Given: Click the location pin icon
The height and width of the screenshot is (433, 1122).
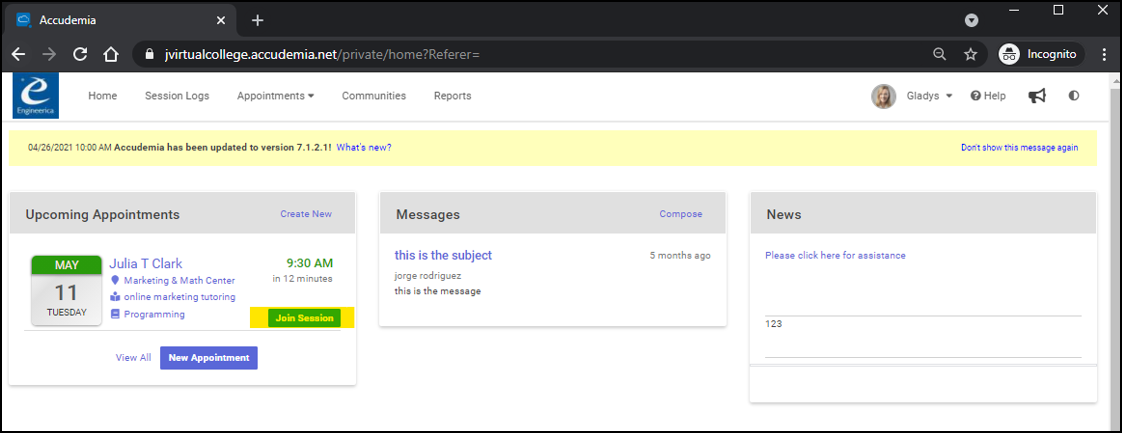Looking at the screenshot, I should [114, 281].
